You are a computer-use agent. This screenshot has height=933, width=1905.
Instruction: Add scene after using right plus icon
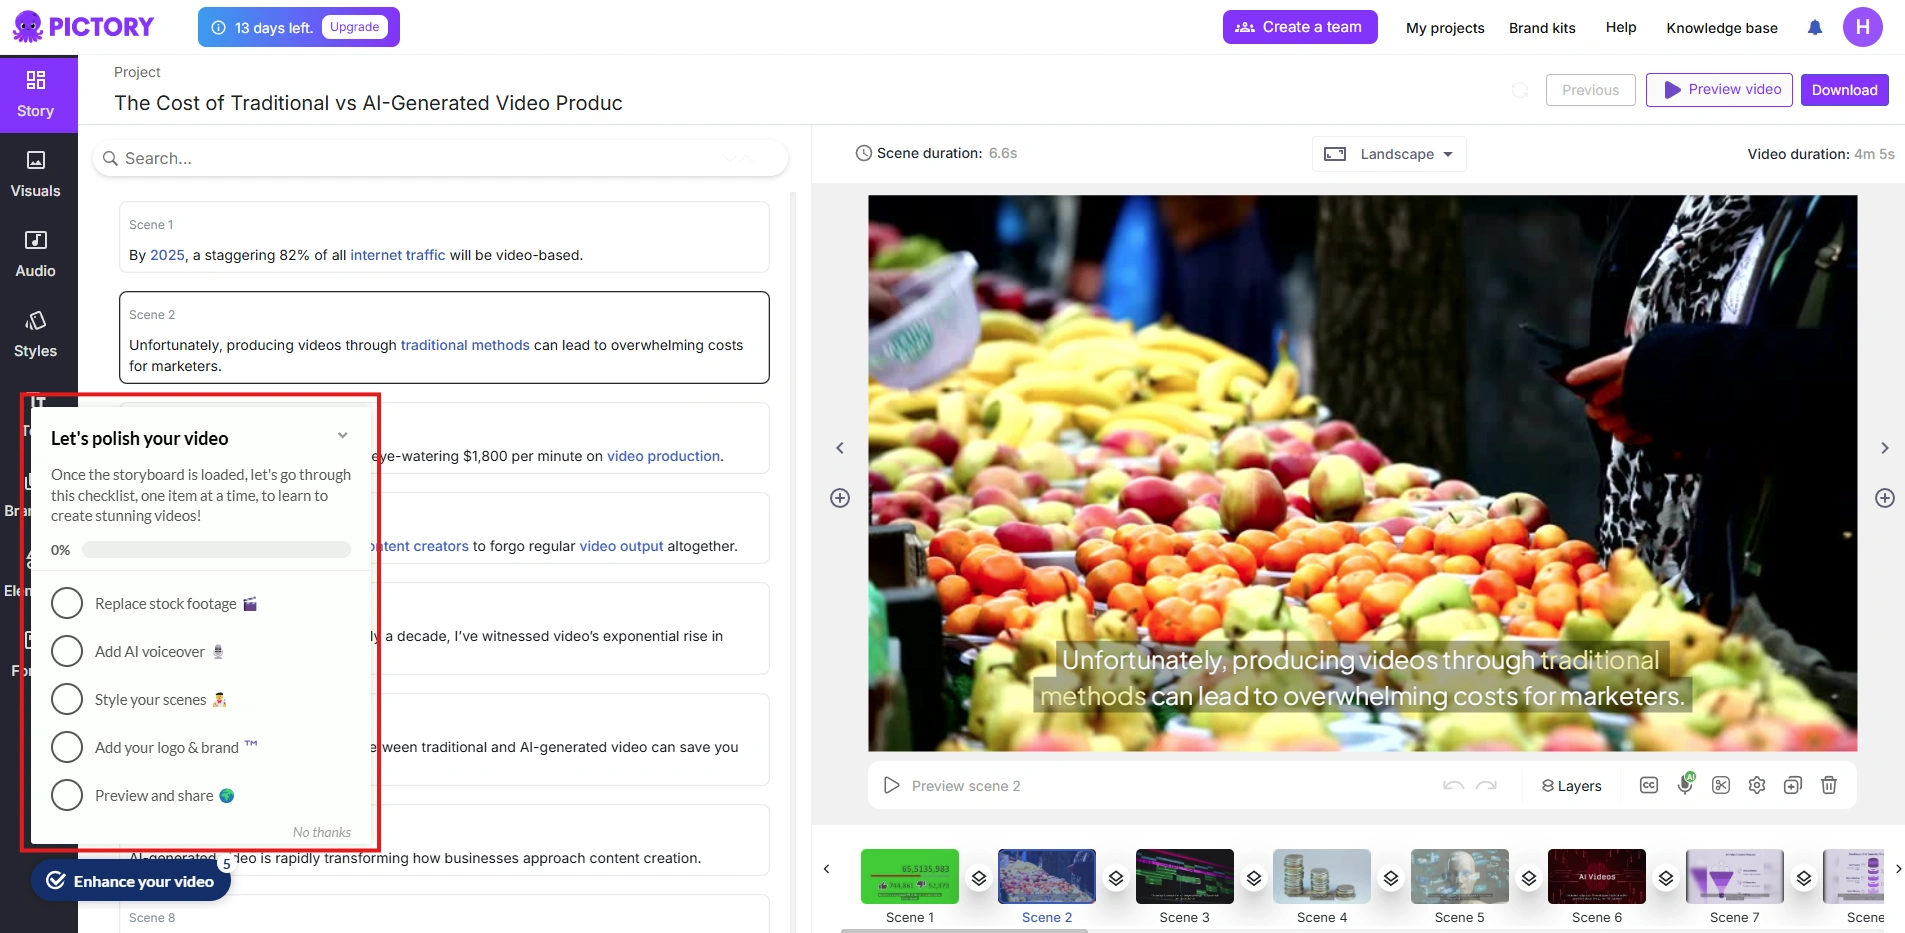point(1885,498)
